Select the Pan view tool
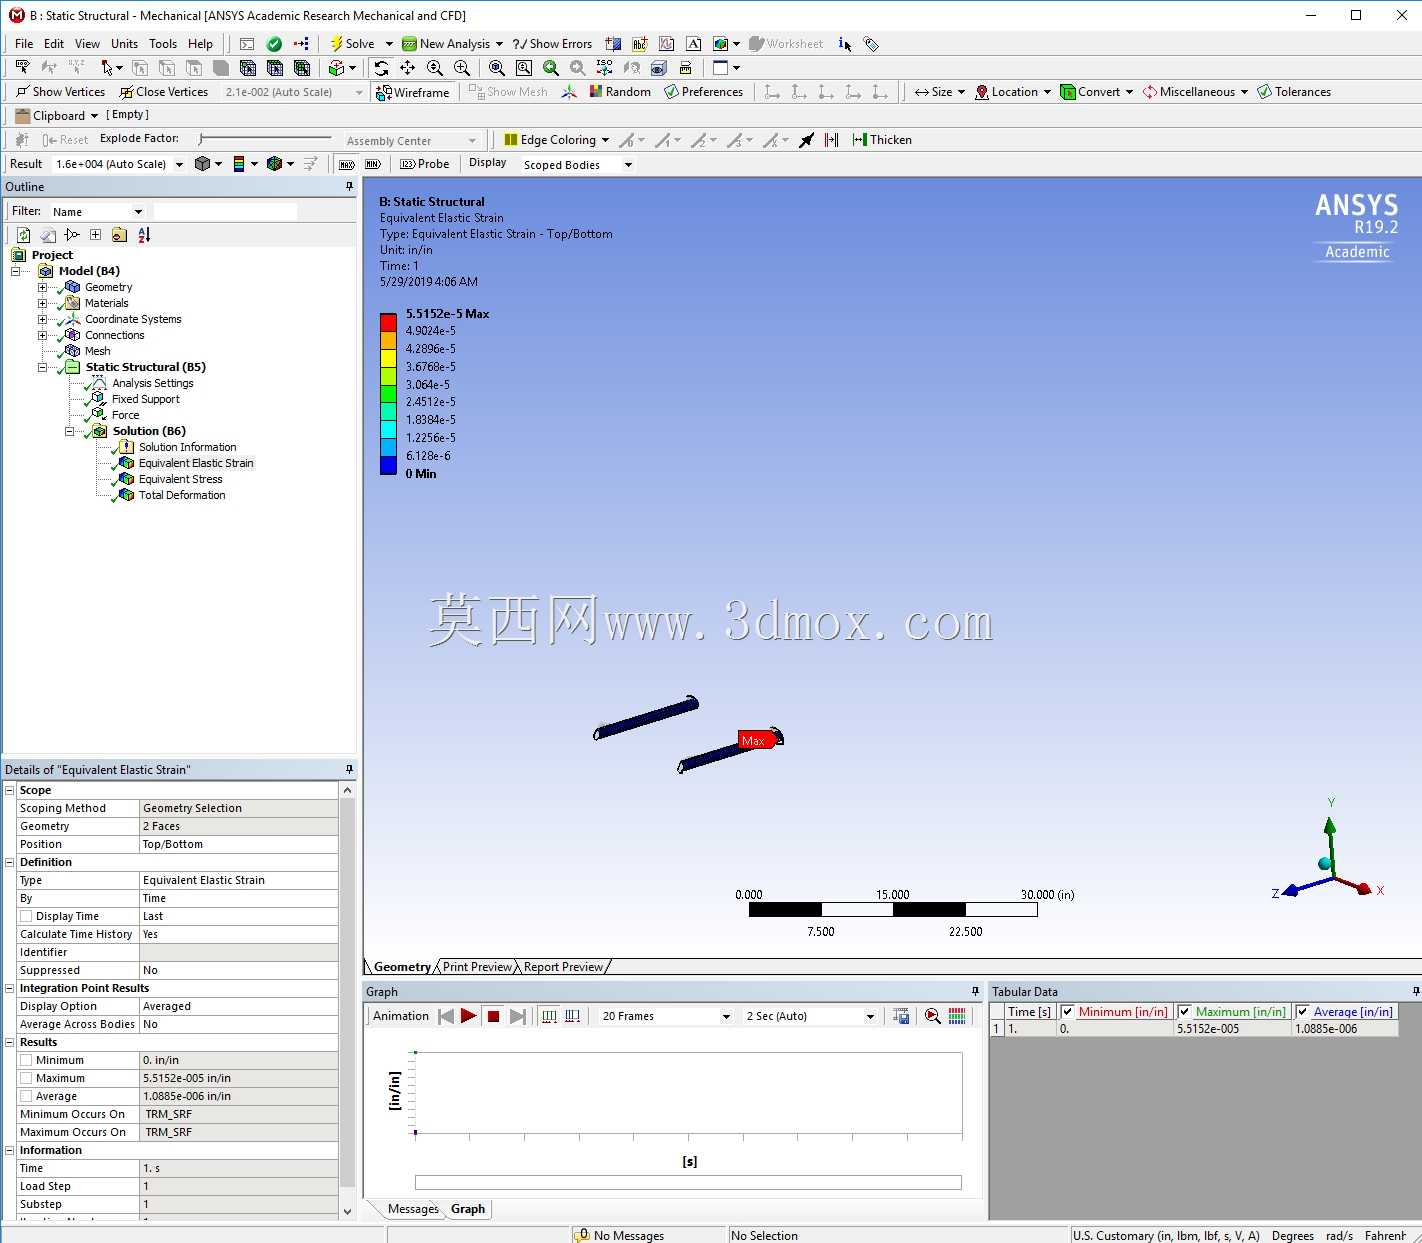Image resolution: width=1422 pixels, height=1243 pixels. click(408, 68)
